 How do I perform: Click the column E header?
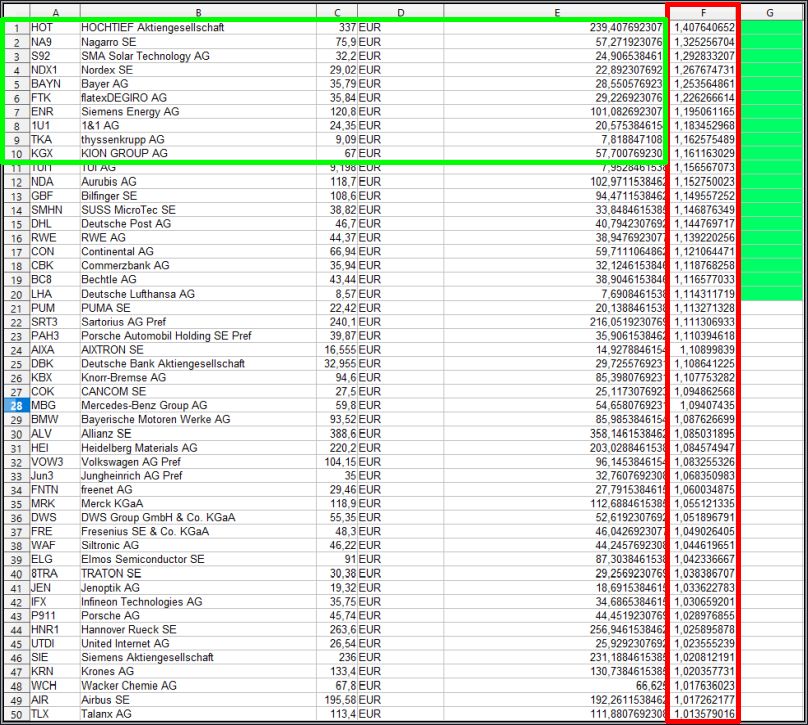556,12
